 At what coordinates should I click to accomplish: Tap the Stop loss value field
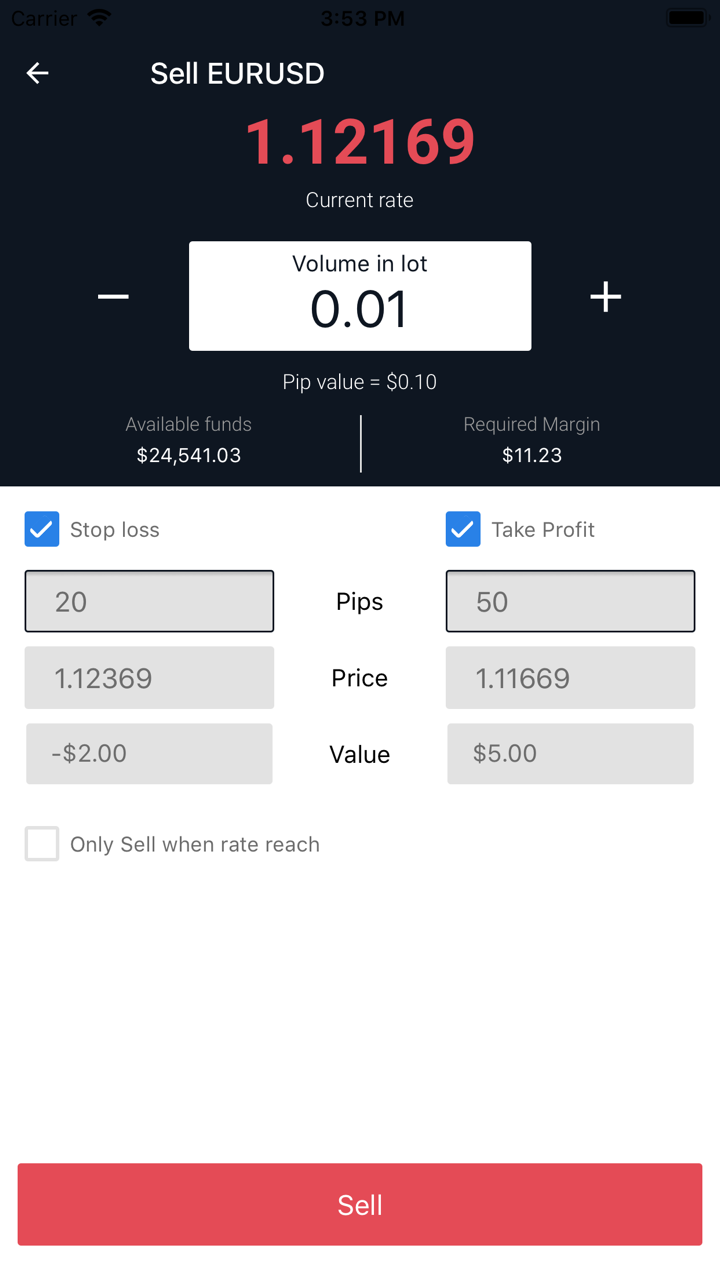[x=149, y=753]
